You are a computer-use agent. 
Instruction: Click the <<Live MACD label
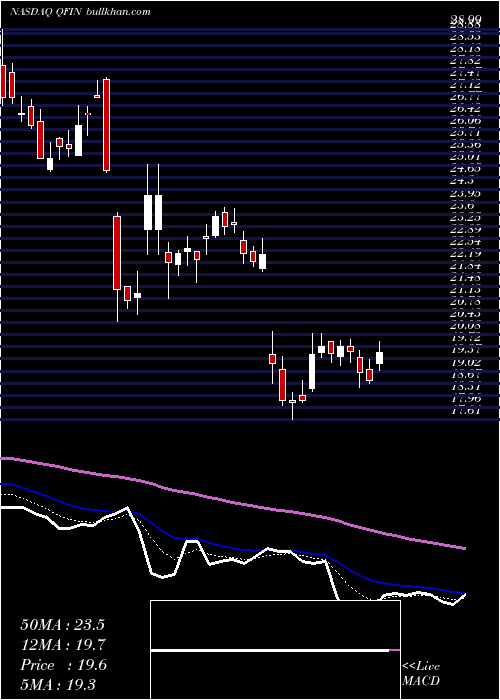pyautogui.click(x=421, y=673)
